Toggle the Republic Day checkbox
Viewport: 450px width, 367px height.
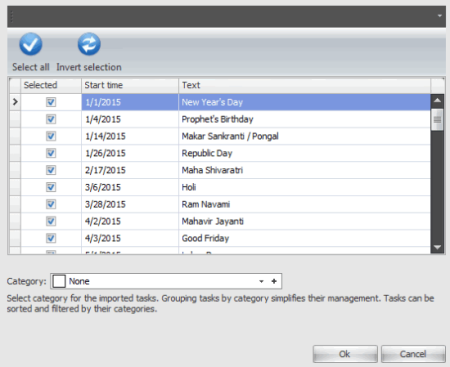point(51,153)
